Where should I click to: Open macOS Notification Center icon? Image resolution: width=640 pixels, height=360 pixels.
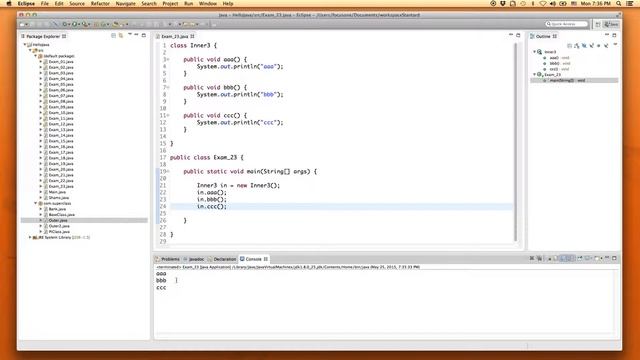(x=630, y=3)
